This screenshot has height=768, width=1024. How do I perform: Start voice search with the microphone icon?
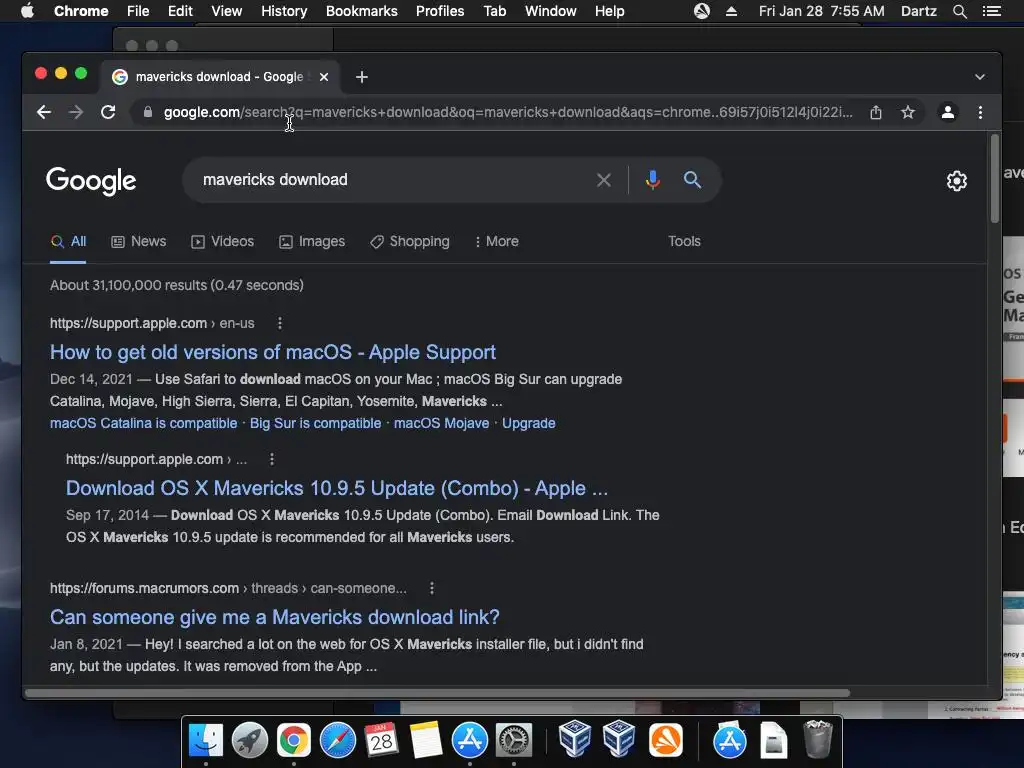[652, 180]
